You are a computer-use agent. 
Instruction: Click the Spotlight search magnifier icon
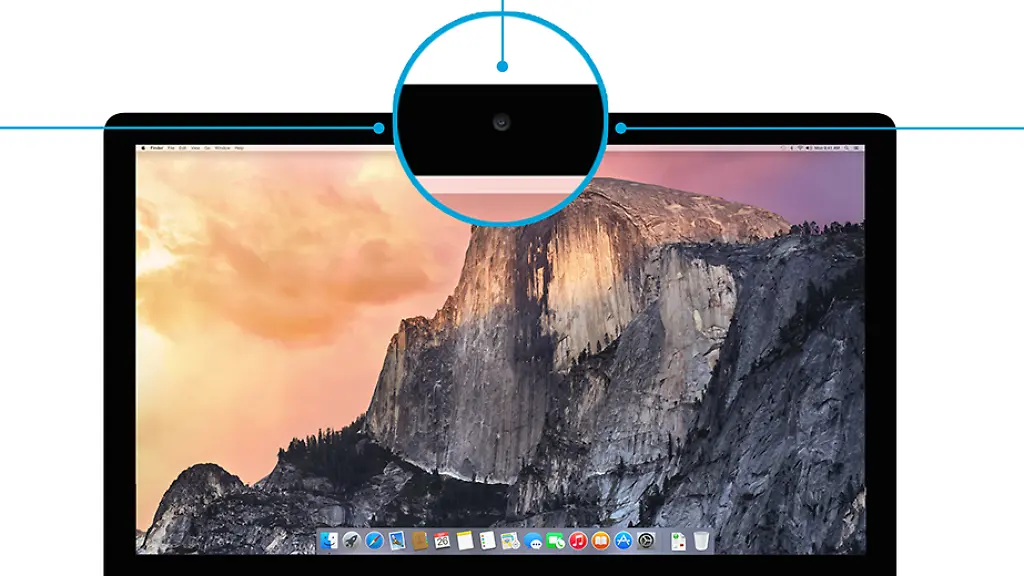(845, 148)
